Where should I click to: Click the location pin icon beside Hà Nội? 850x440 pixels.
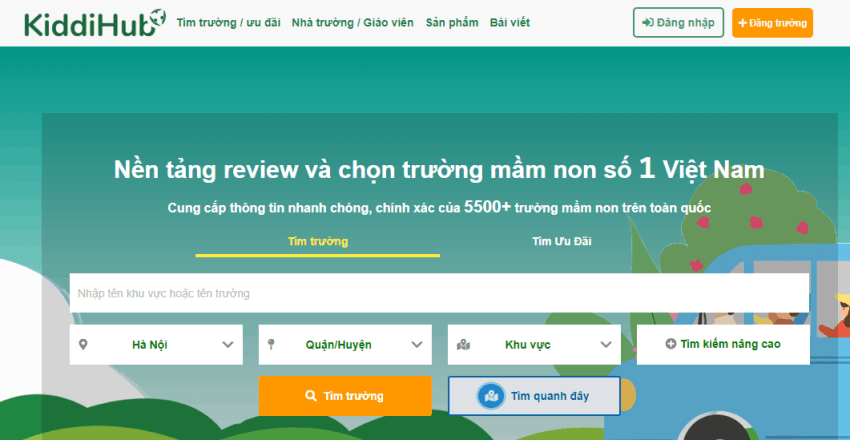(x=84, y=344)
